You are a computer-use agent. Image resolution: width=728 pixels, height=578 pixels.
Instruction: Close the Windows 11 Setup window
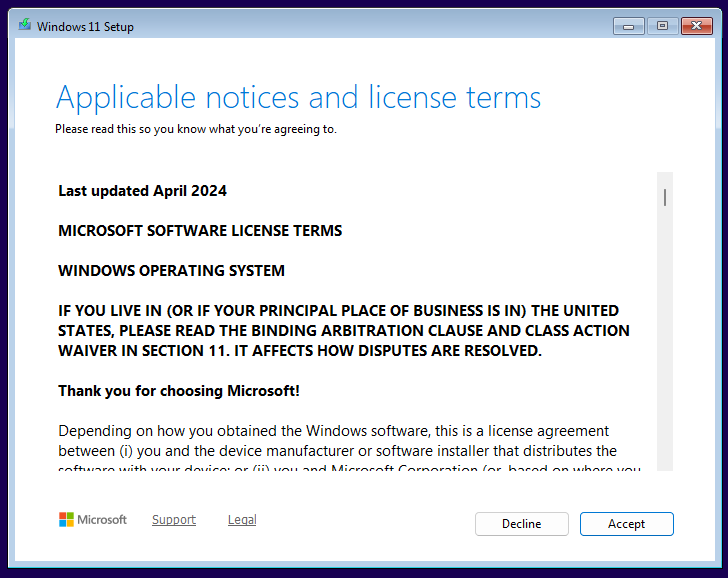pos(696,26)
